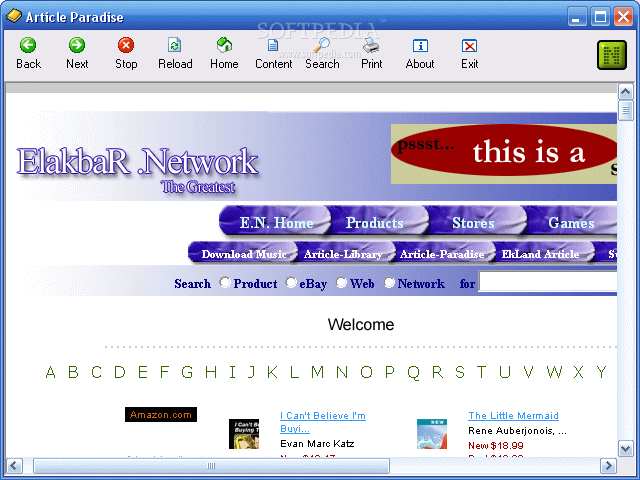
Task: Open the 'I Can't Believe I'm Buyi...' link
Action: tap(322, 422)
